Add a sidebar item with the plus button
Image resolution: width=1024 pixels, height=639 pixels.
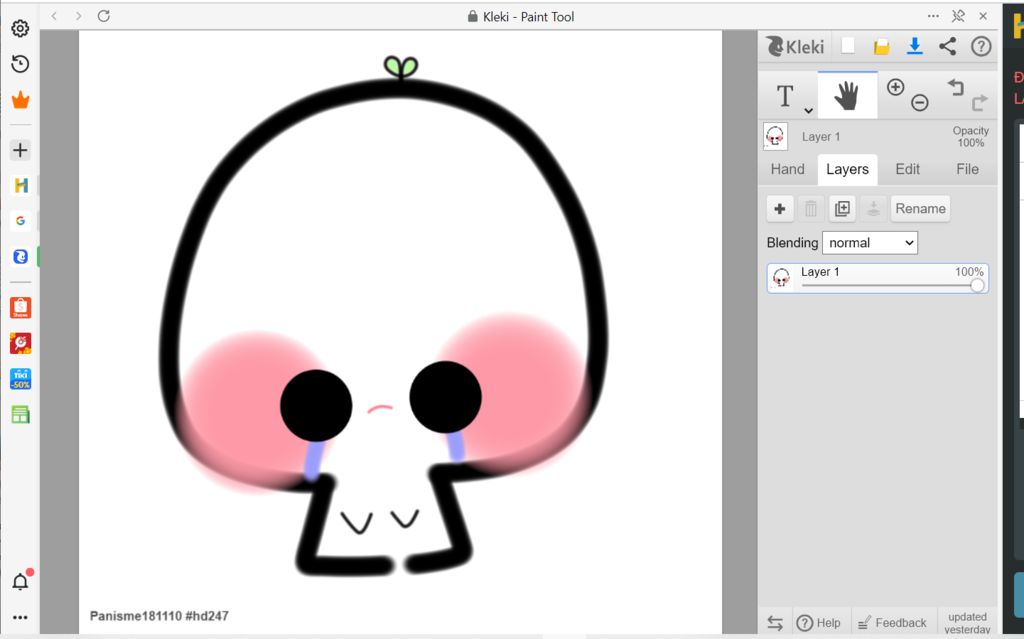(x=20, y=150)
